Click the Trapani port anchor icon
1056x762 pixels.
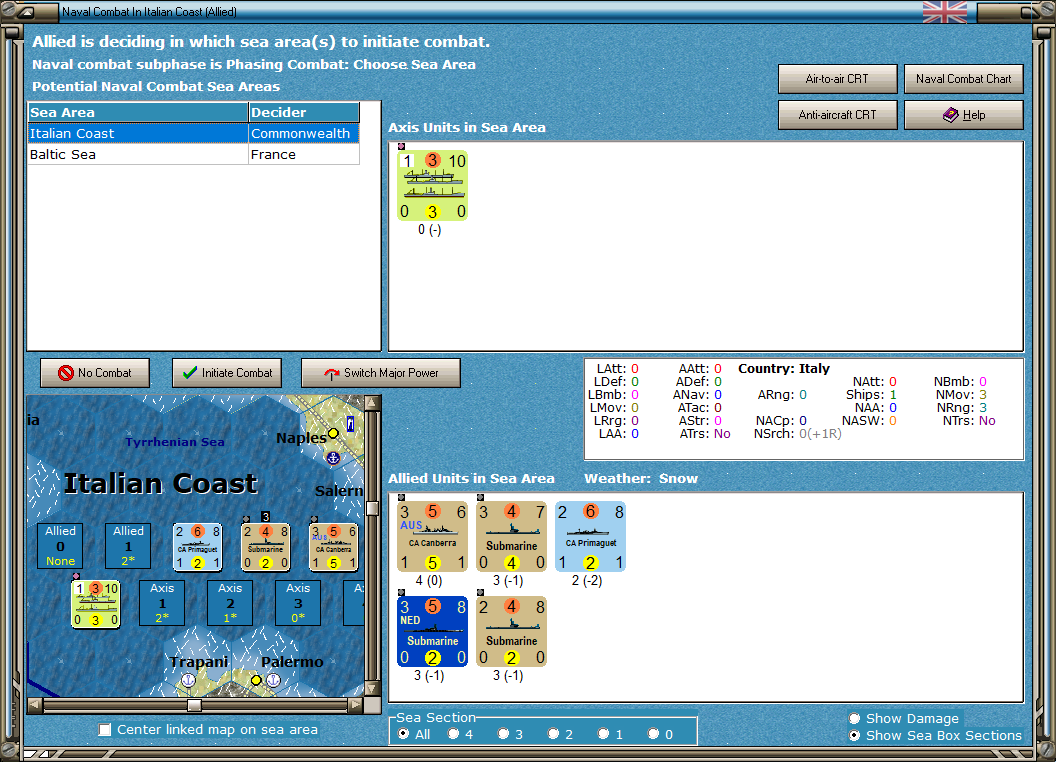click(189, 680)
